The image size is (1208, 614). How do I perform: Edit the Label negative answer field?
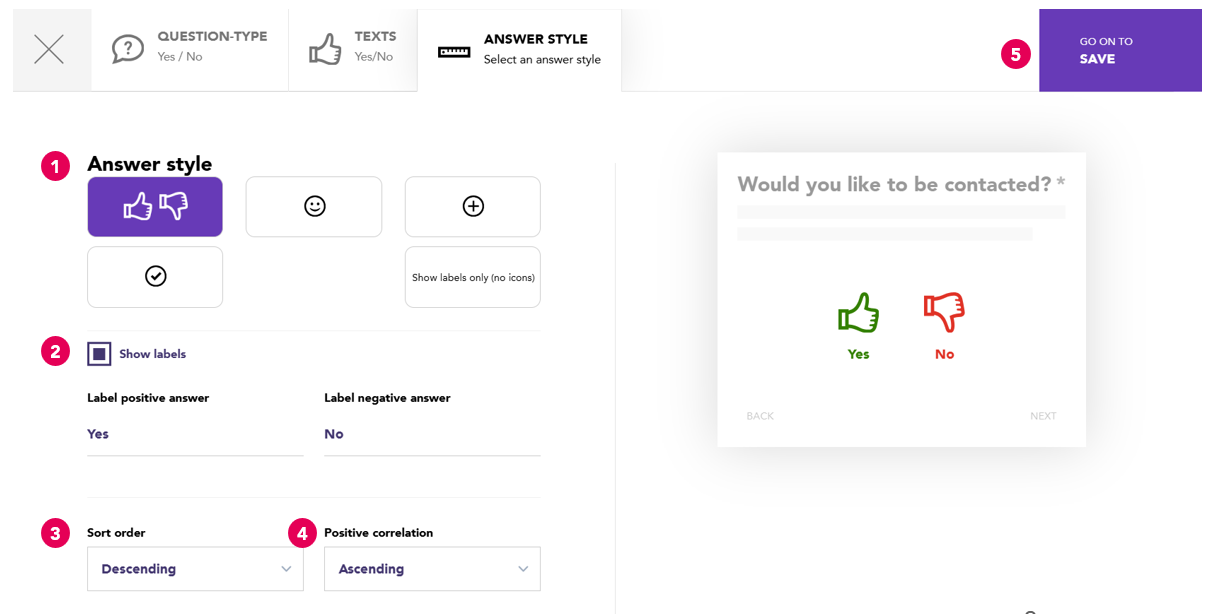point(432,434)
